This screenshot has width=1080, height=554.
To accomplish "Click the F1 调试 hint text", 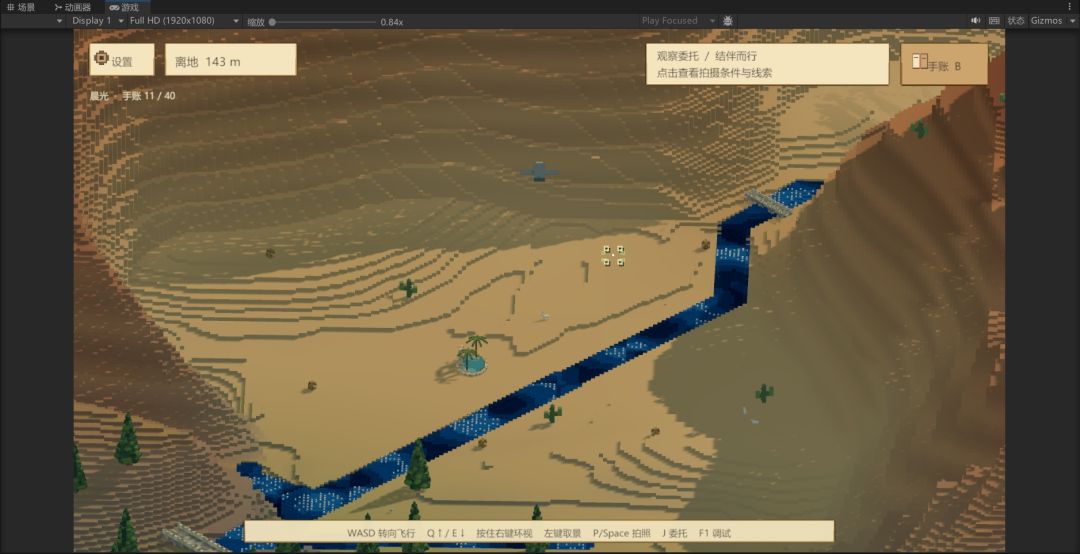I will (714, 533).
